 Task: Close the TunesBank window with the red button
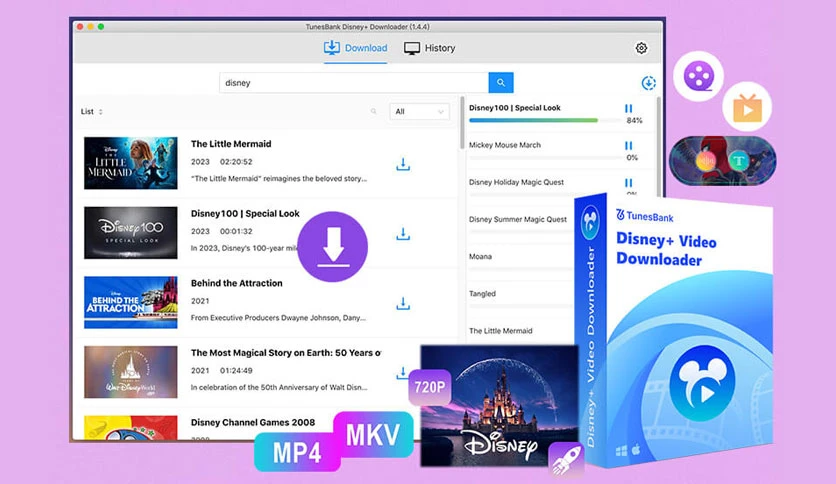80,27
